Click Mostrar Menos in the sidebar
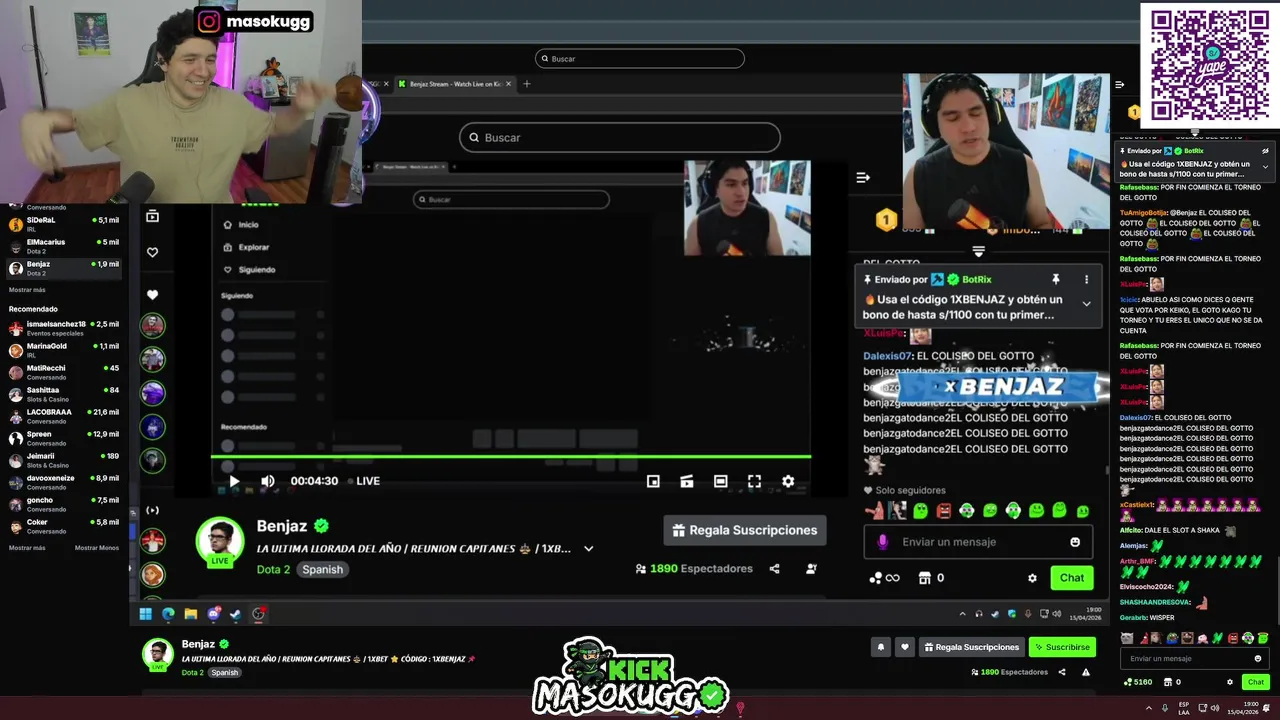 tap(97, 548)
